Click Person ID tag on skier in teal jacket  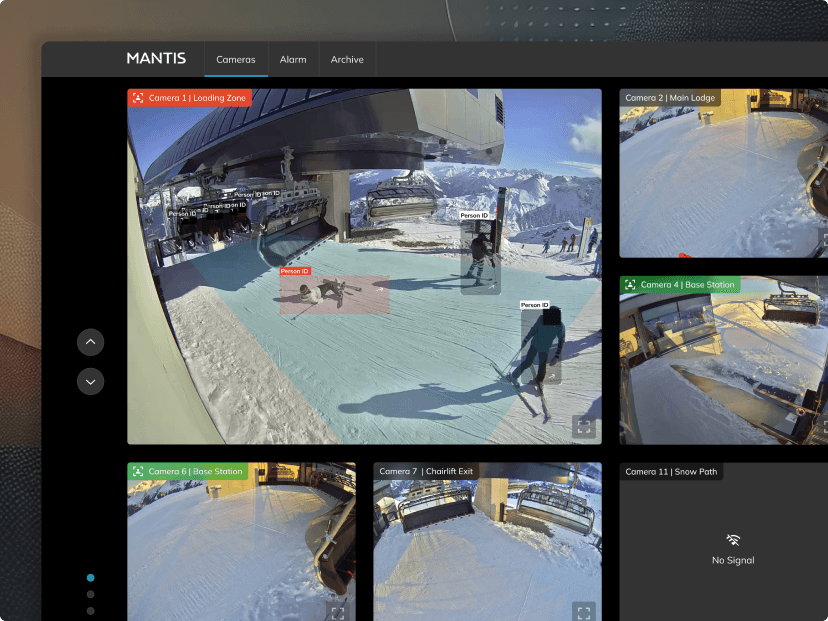point(534,305)
